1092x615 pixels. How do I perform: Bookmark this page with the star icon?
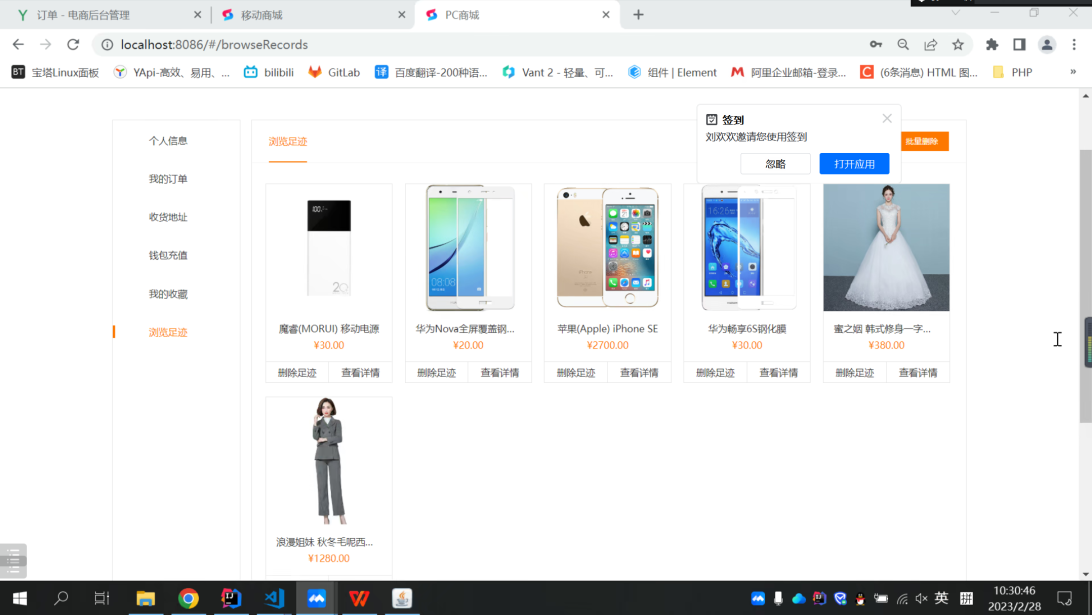(x=958, y=45)
